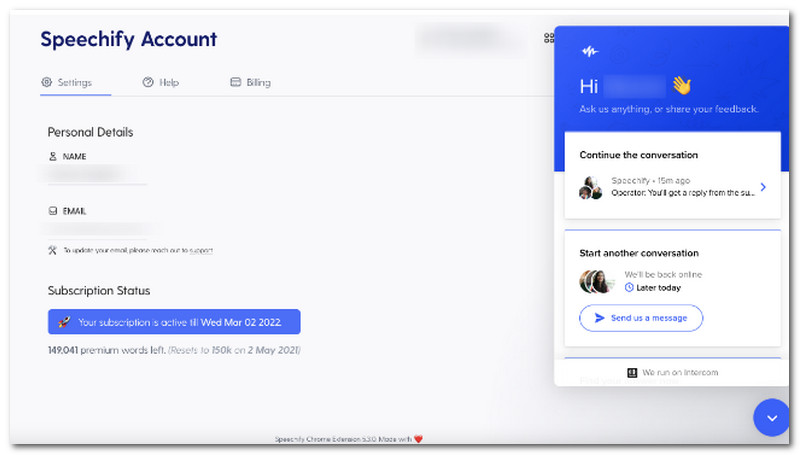Click the 'Personal Details' heading
The image size is (800, 455).
click(90, 132)
